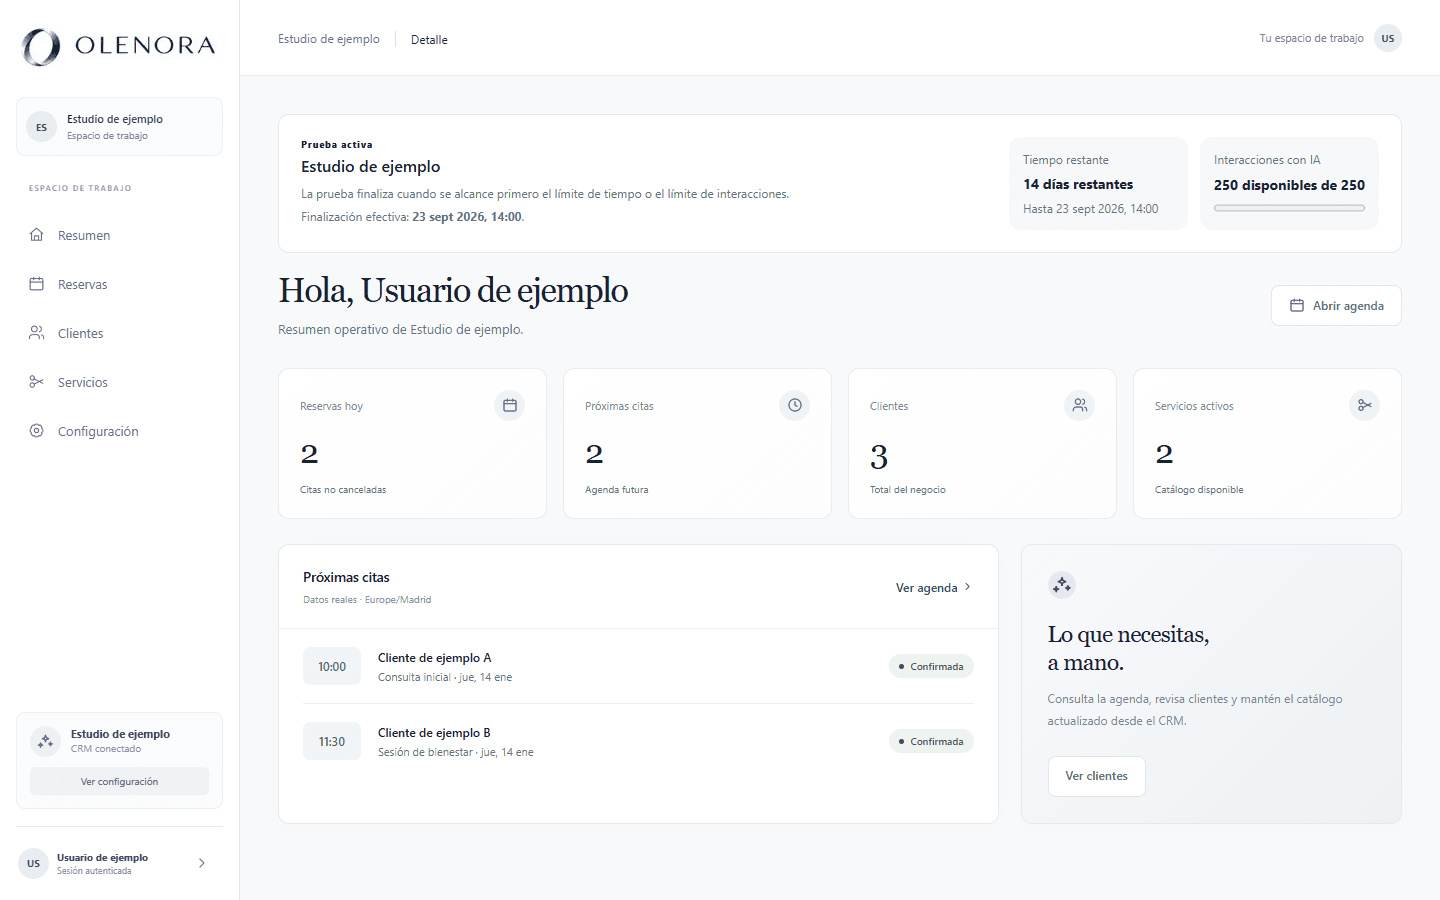The width and height of the screenshot is (1440, 900).
Task: Click the Abrir agenda button
Action: 1336,306
